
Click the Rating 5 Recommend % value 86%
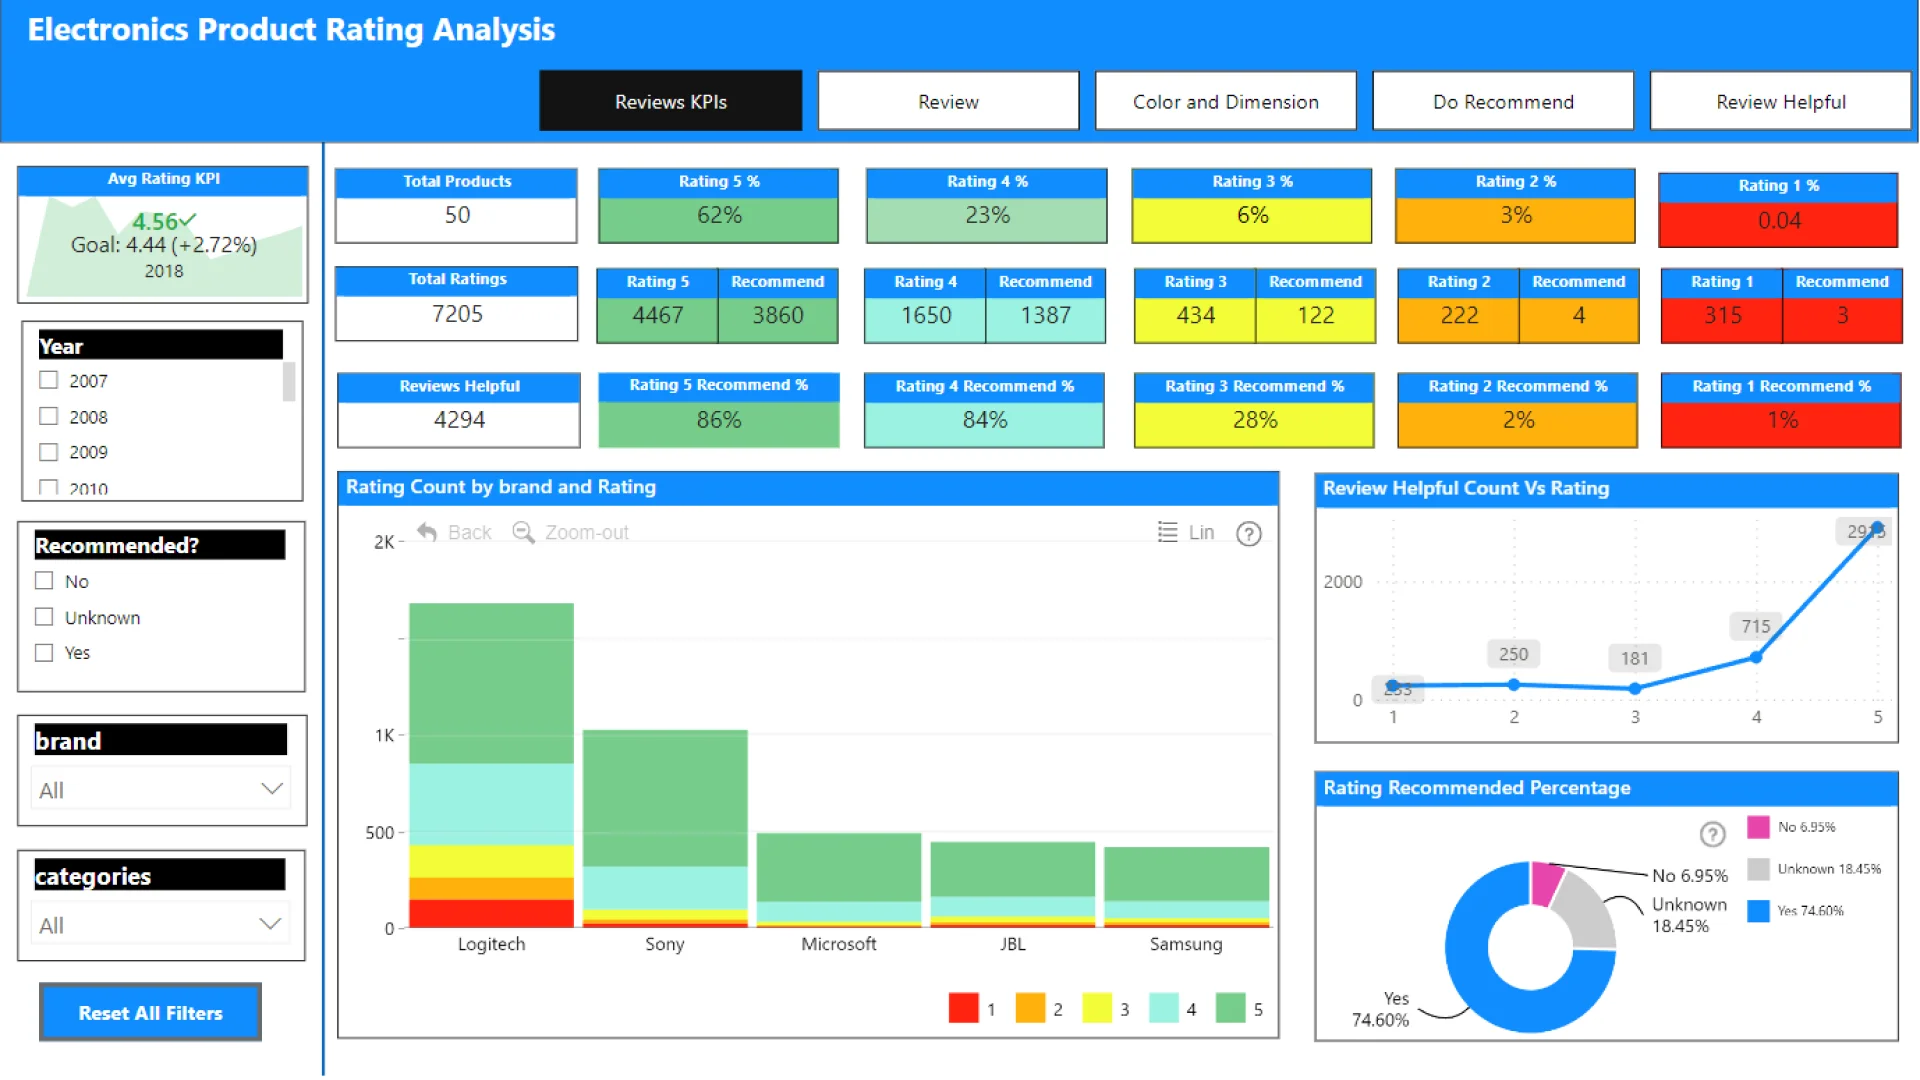point(718,420)
